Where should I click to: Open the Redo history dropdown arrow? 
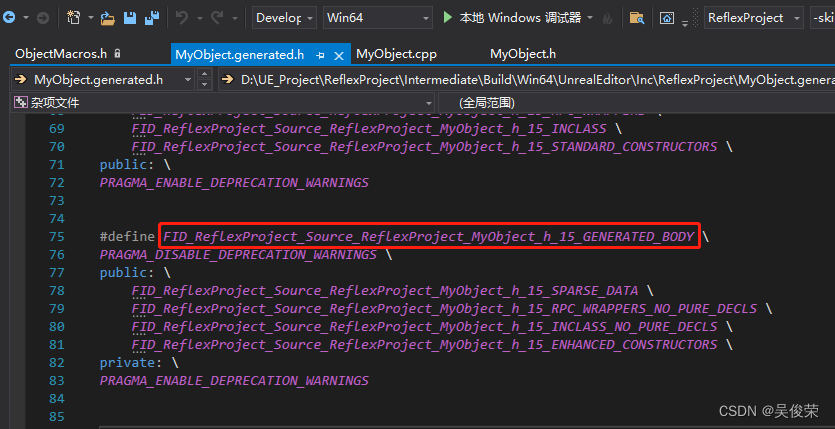tap(235, 18)
